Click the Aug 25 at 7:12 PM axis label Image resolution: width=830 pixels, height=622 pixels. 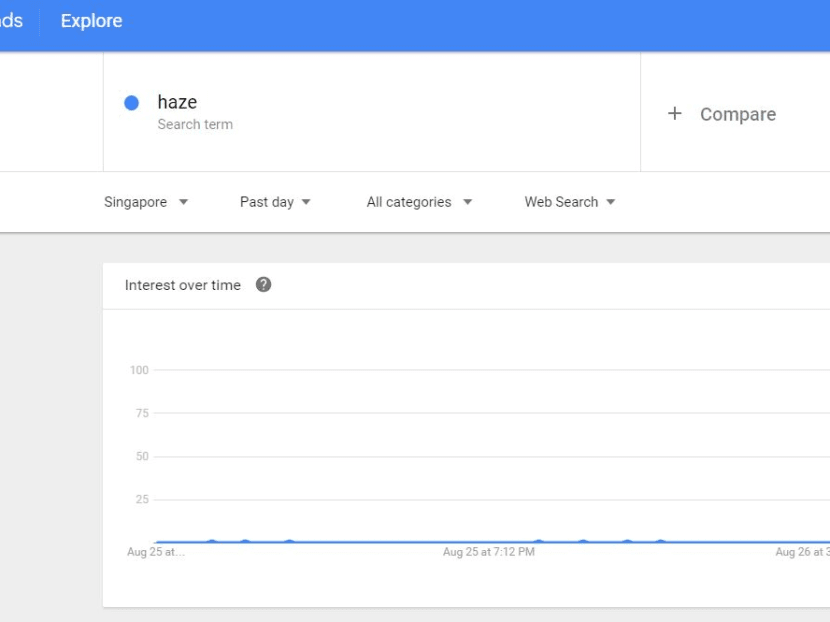point(488,552)
